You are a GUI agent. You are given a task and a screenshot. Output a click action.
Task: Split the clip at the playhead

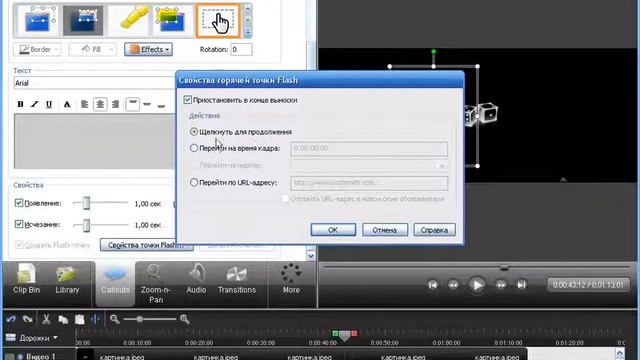click(96, 319)
